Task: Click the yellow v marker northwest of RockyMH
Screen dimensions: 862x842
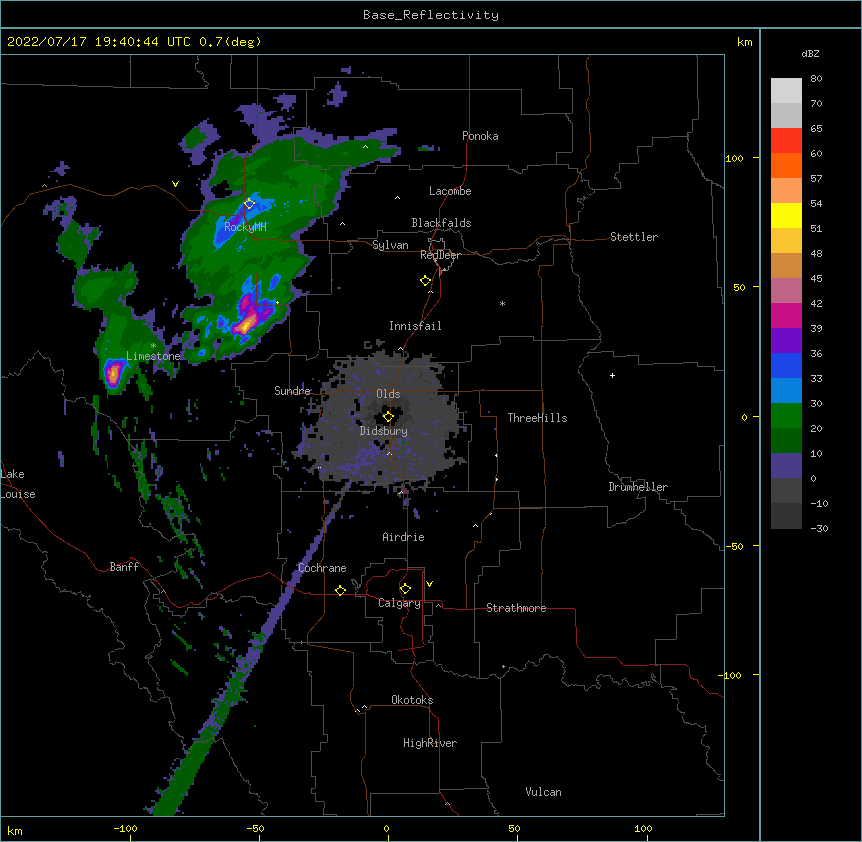Action: click(175, 184)
